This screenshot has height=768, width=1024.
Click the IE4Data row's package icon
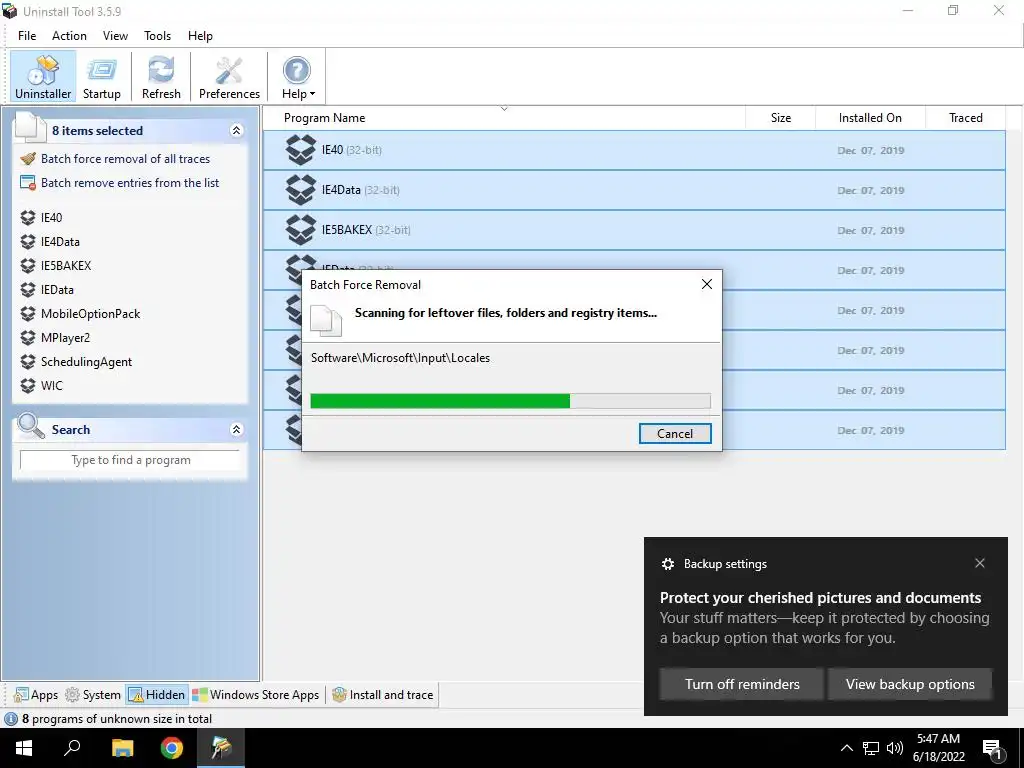coord(300,190)
